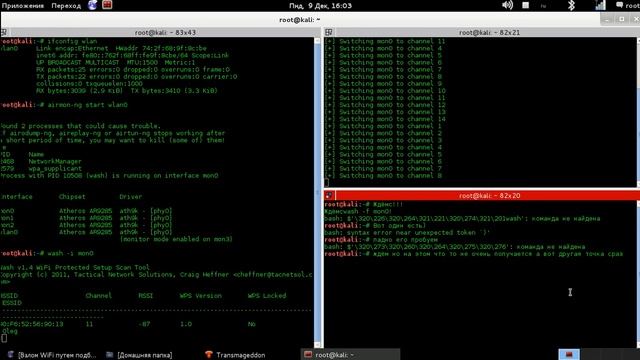Click 'syntax error near unexpected token' line

[407, 233]
